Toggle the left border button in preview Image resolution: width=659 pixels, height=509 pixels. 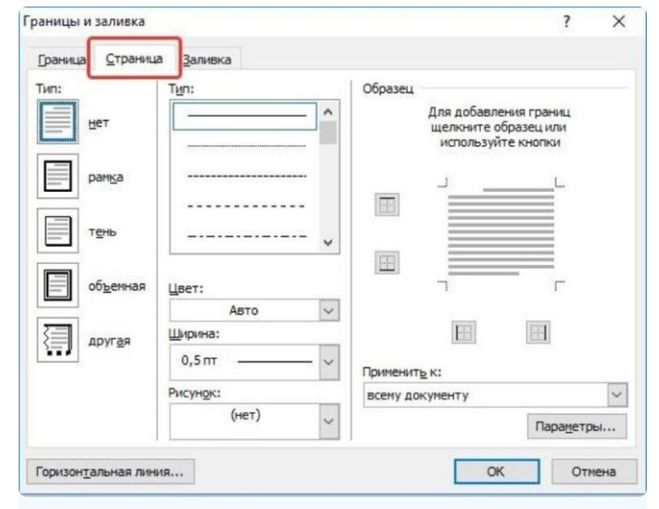(465, 333)
